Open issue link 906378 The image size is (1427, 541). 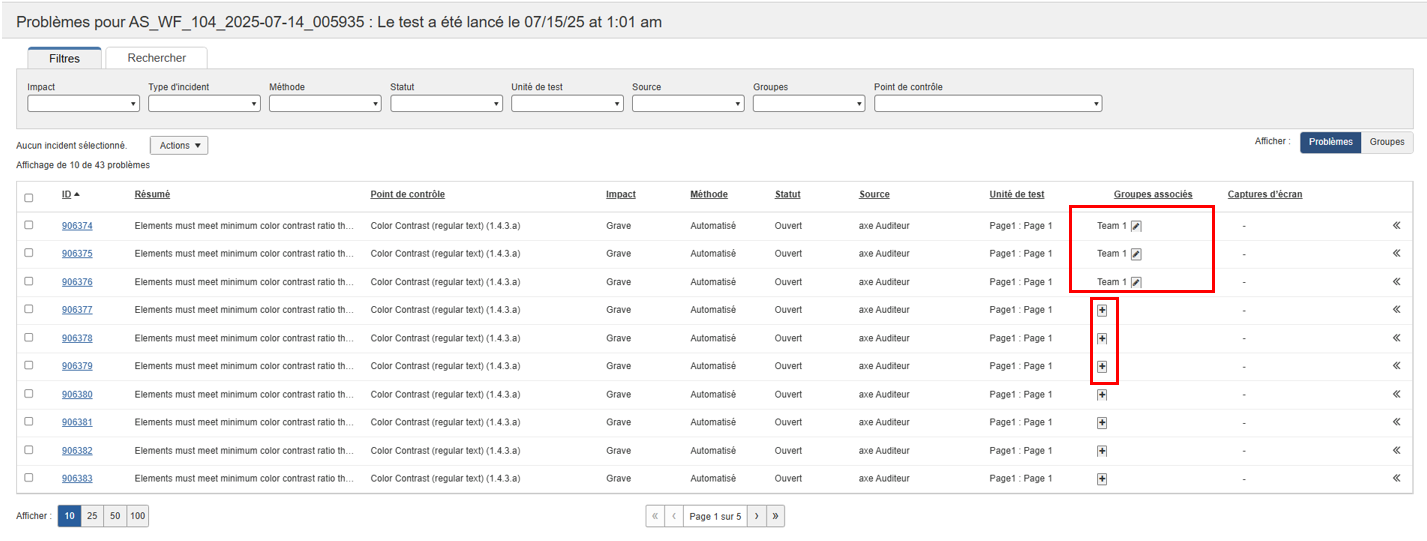(77, 338)
